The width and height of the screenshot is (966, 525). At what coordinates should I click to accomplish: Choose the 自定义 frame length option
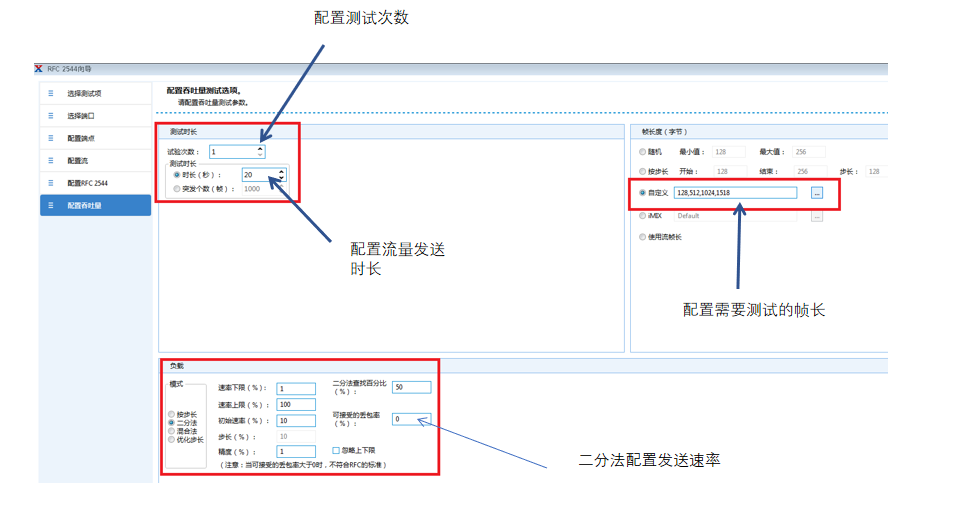(643, 193)
